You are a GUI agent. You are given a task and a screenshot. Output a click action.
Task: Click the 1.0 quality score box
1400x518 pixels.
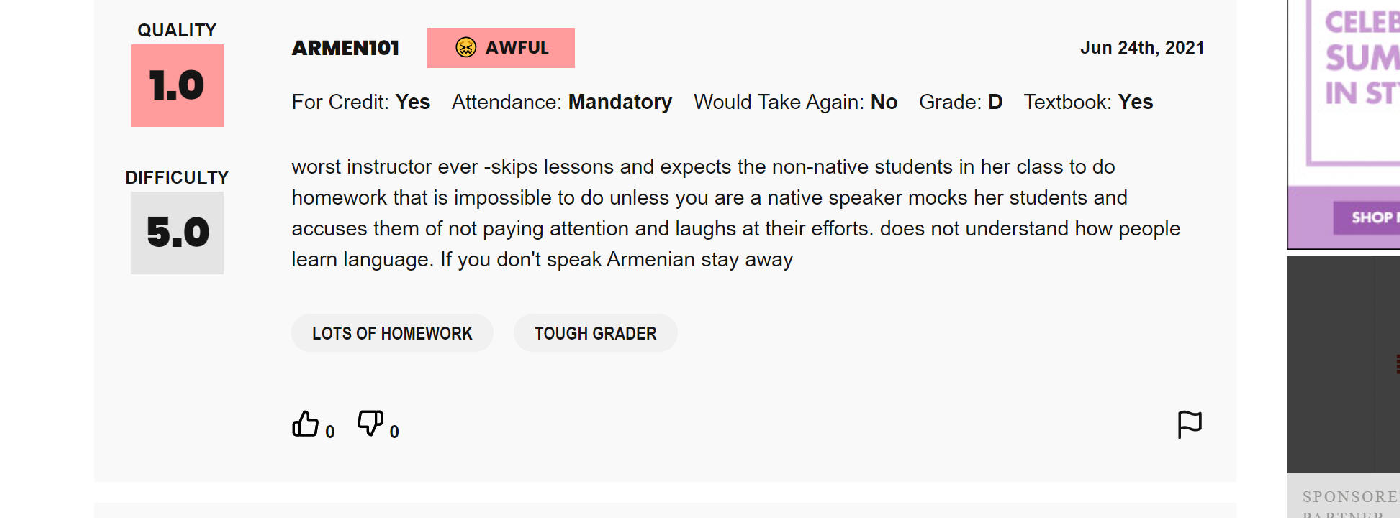coord(177,86)
